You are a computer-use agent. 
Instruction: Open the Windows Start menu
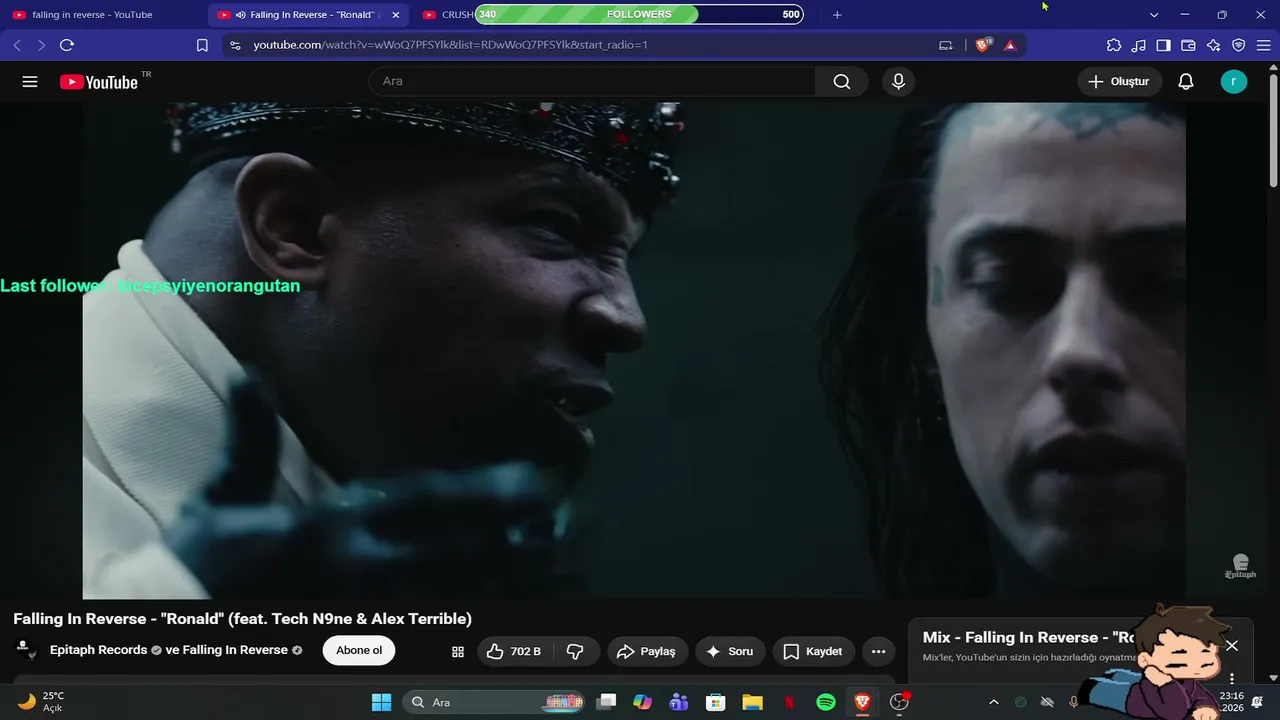coord(381,702)
